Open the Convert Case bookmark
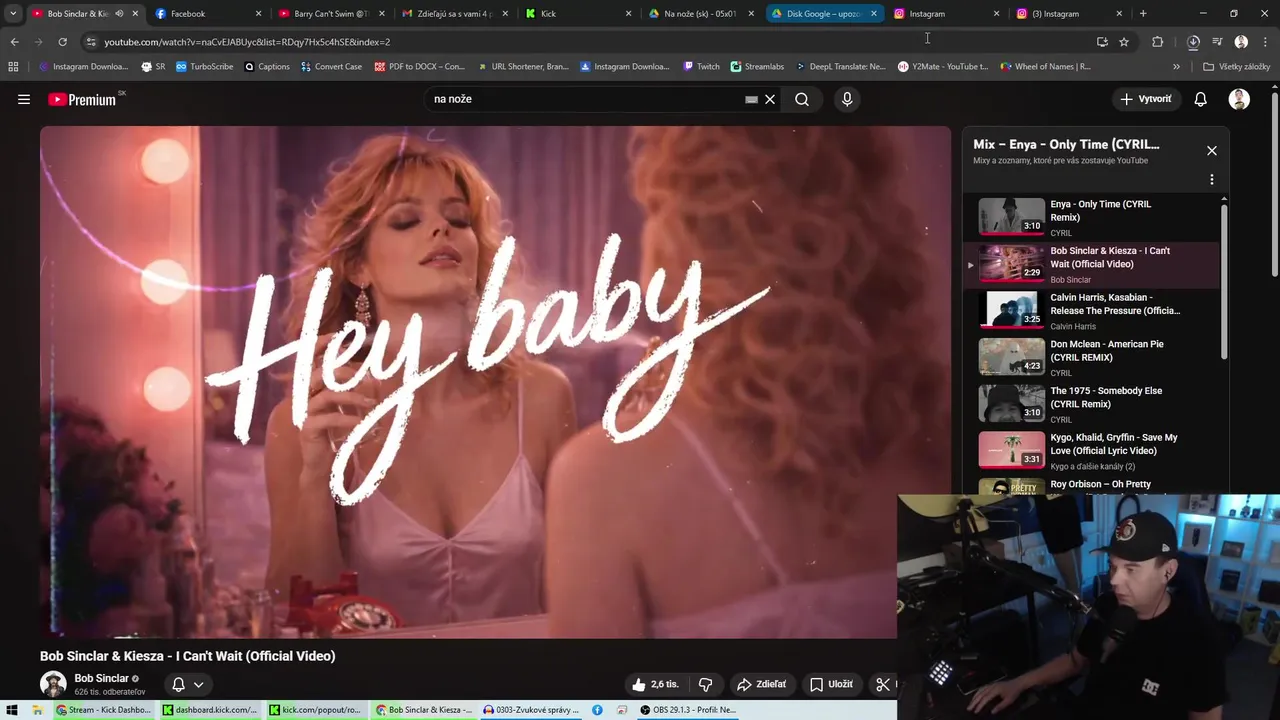This screenshot has height=720, width=1280. [331, 67]
